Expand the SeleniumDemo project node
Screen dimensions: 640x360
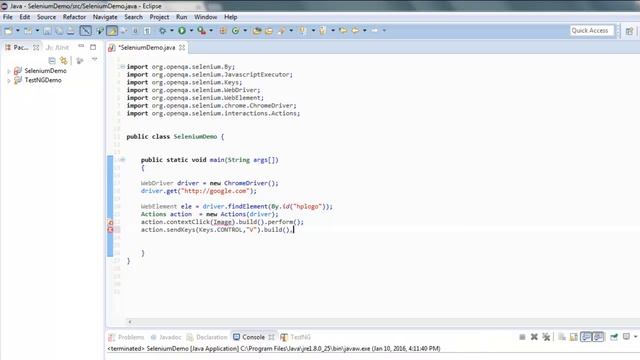click(x=9, y=71)
